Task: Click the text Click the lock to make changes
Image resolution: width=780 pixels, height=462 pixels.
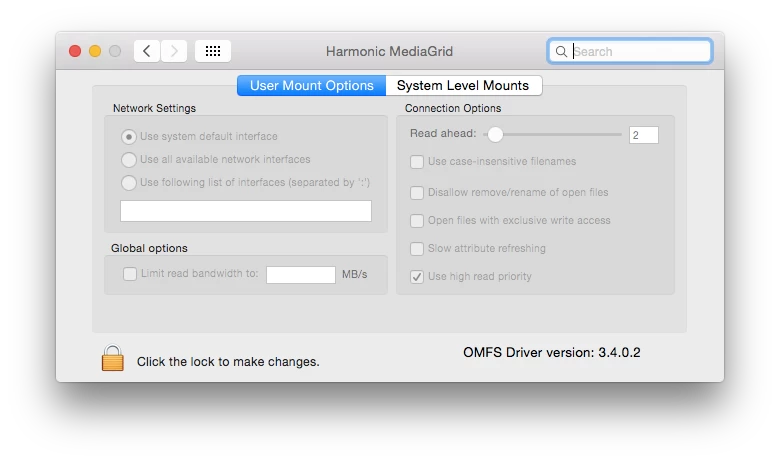Action: (x=228, y=362)
